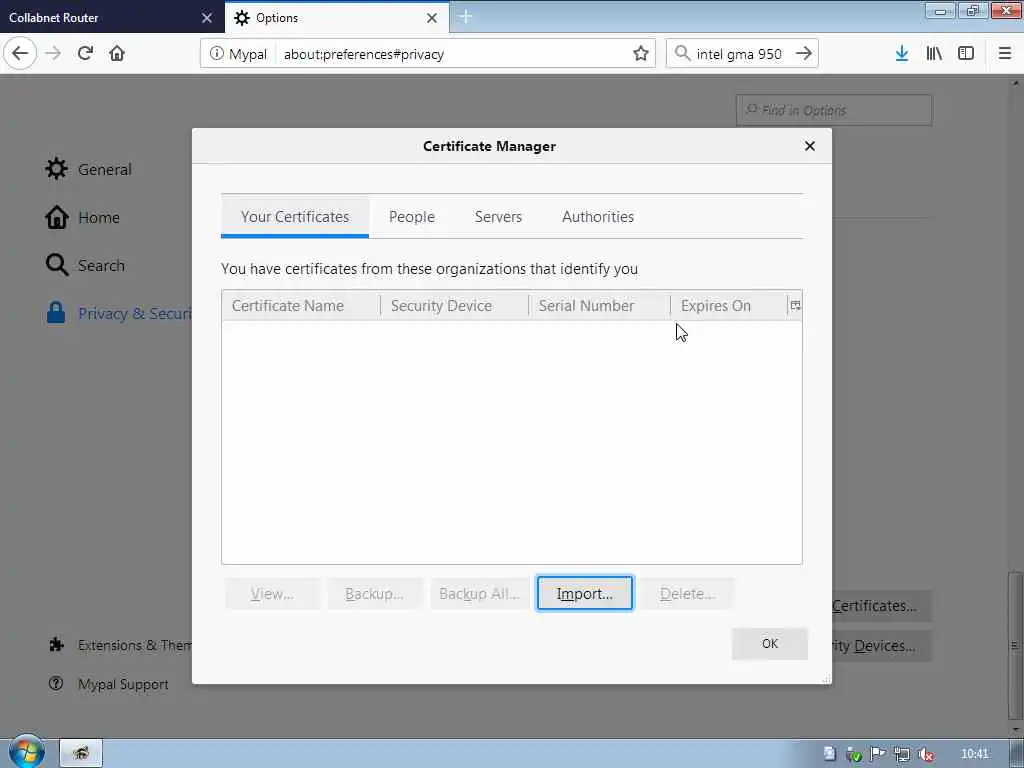The width and height of the screenshot is (1024, 768).
Task: Click the General gear icon
Action: click(56, 169)
